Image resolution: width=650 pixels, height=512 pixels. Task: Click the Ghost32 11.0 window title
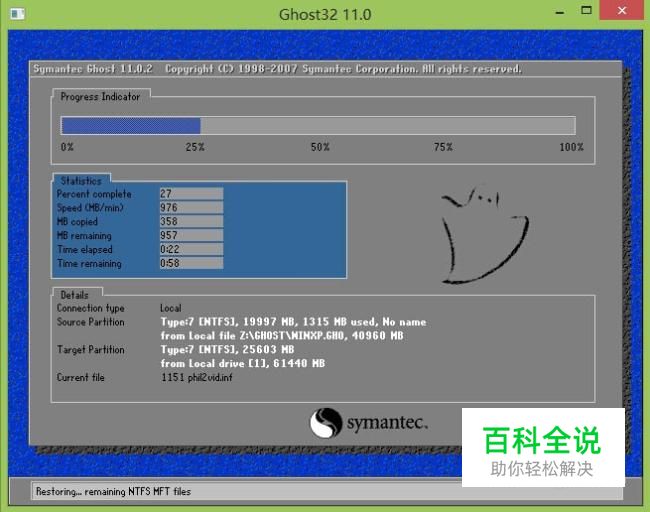(325, 15)
